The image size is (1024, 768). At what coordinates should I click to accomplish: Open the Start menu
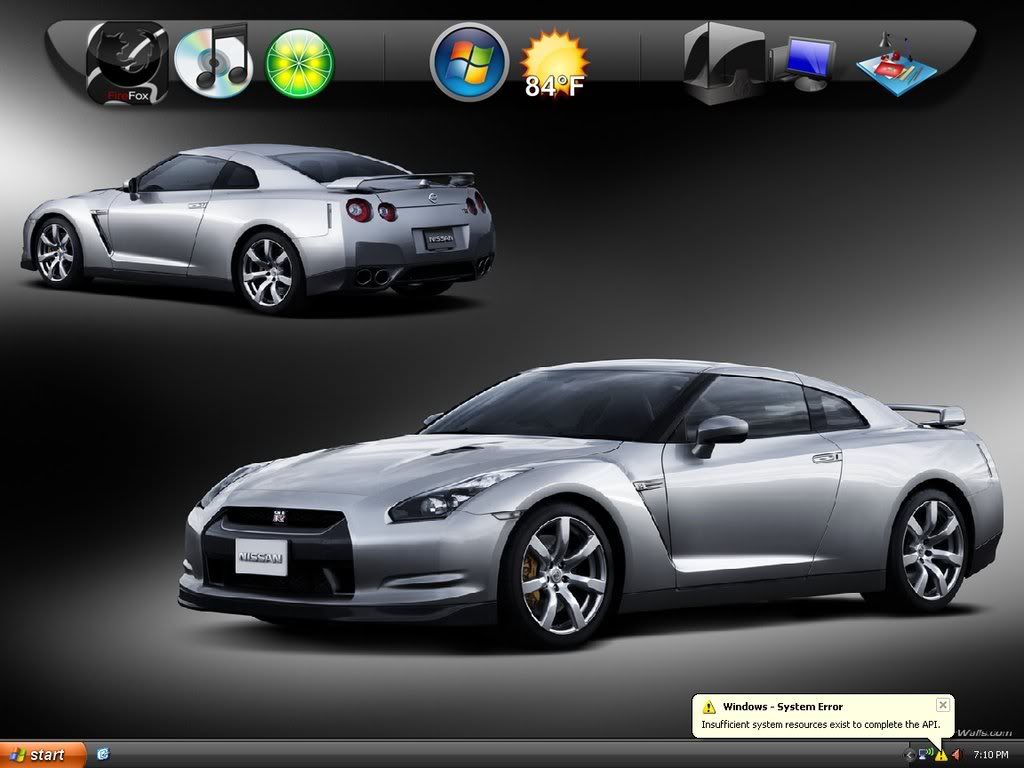point(38,754)
